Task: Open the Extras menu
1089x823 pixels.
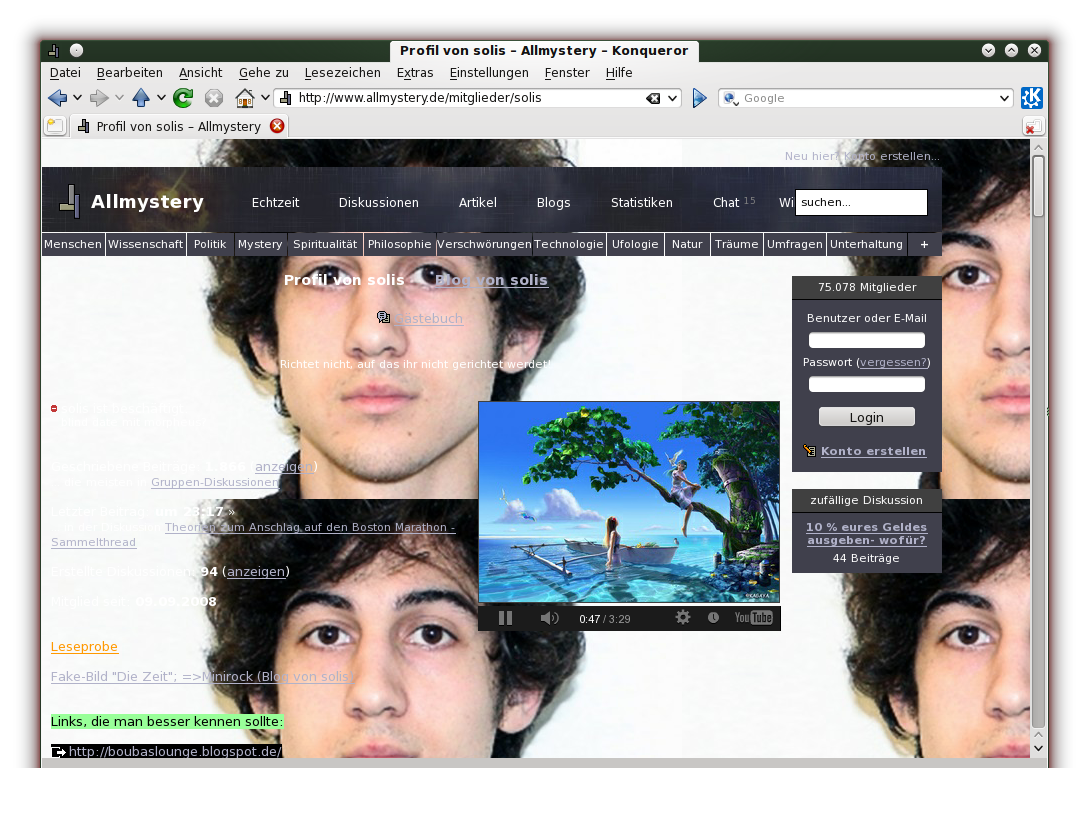Action: (x=415, y=72)
